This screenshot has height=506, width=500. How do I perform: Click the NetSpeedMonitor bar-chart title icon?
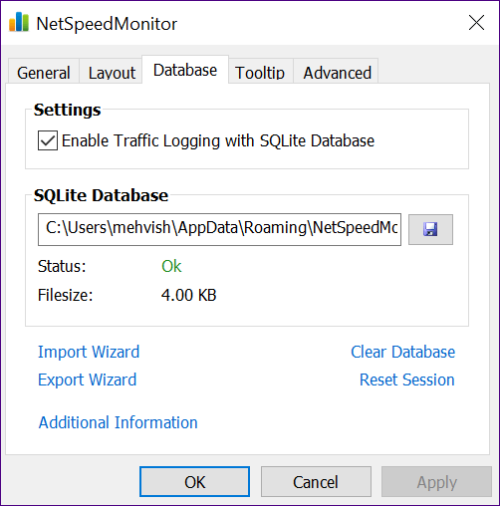(19, 22)
